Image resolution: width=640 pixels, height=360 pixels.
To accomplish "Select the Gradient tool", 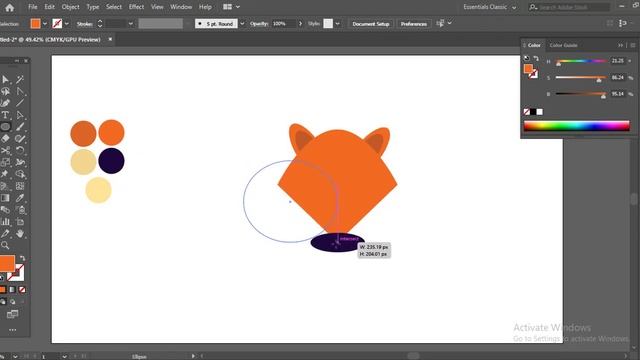I will [x=5, y=198].
